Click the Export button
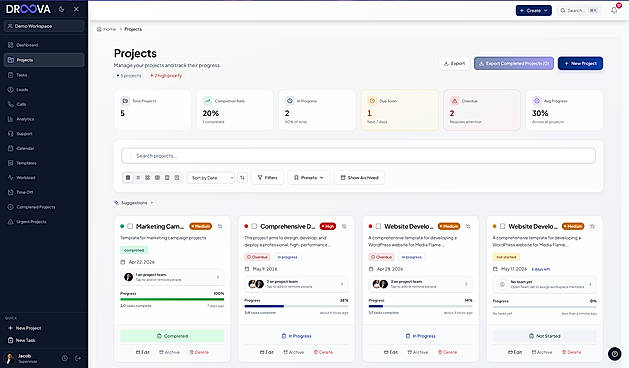 coord(455,63)
